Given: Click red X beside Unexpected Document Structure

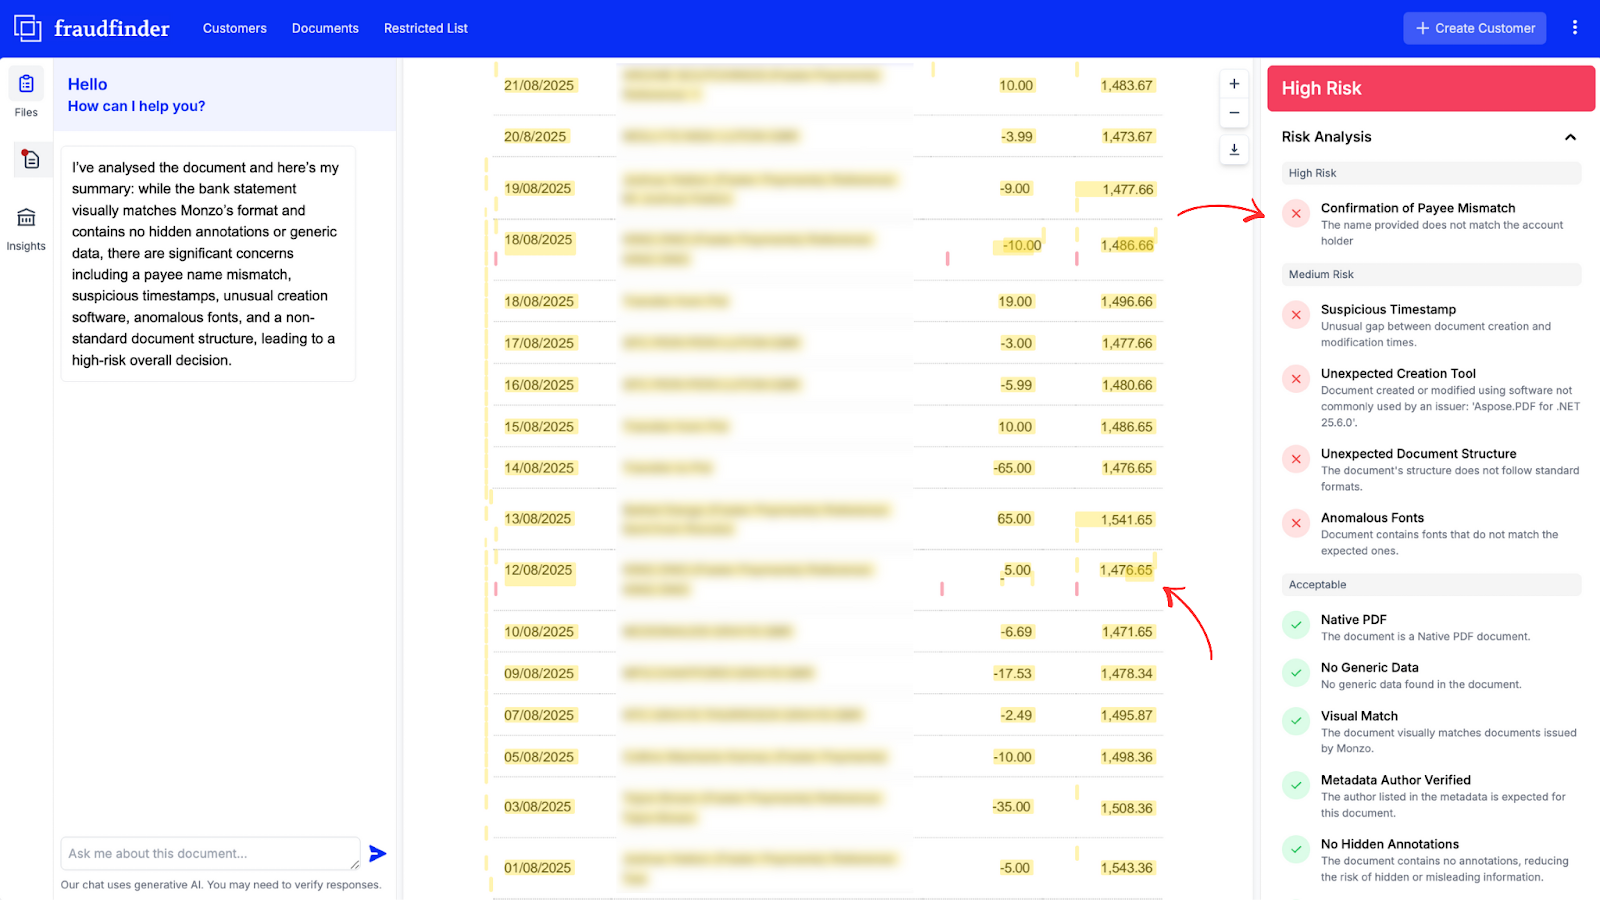Looking at the screenshot, I should (x=1296, y=459).
